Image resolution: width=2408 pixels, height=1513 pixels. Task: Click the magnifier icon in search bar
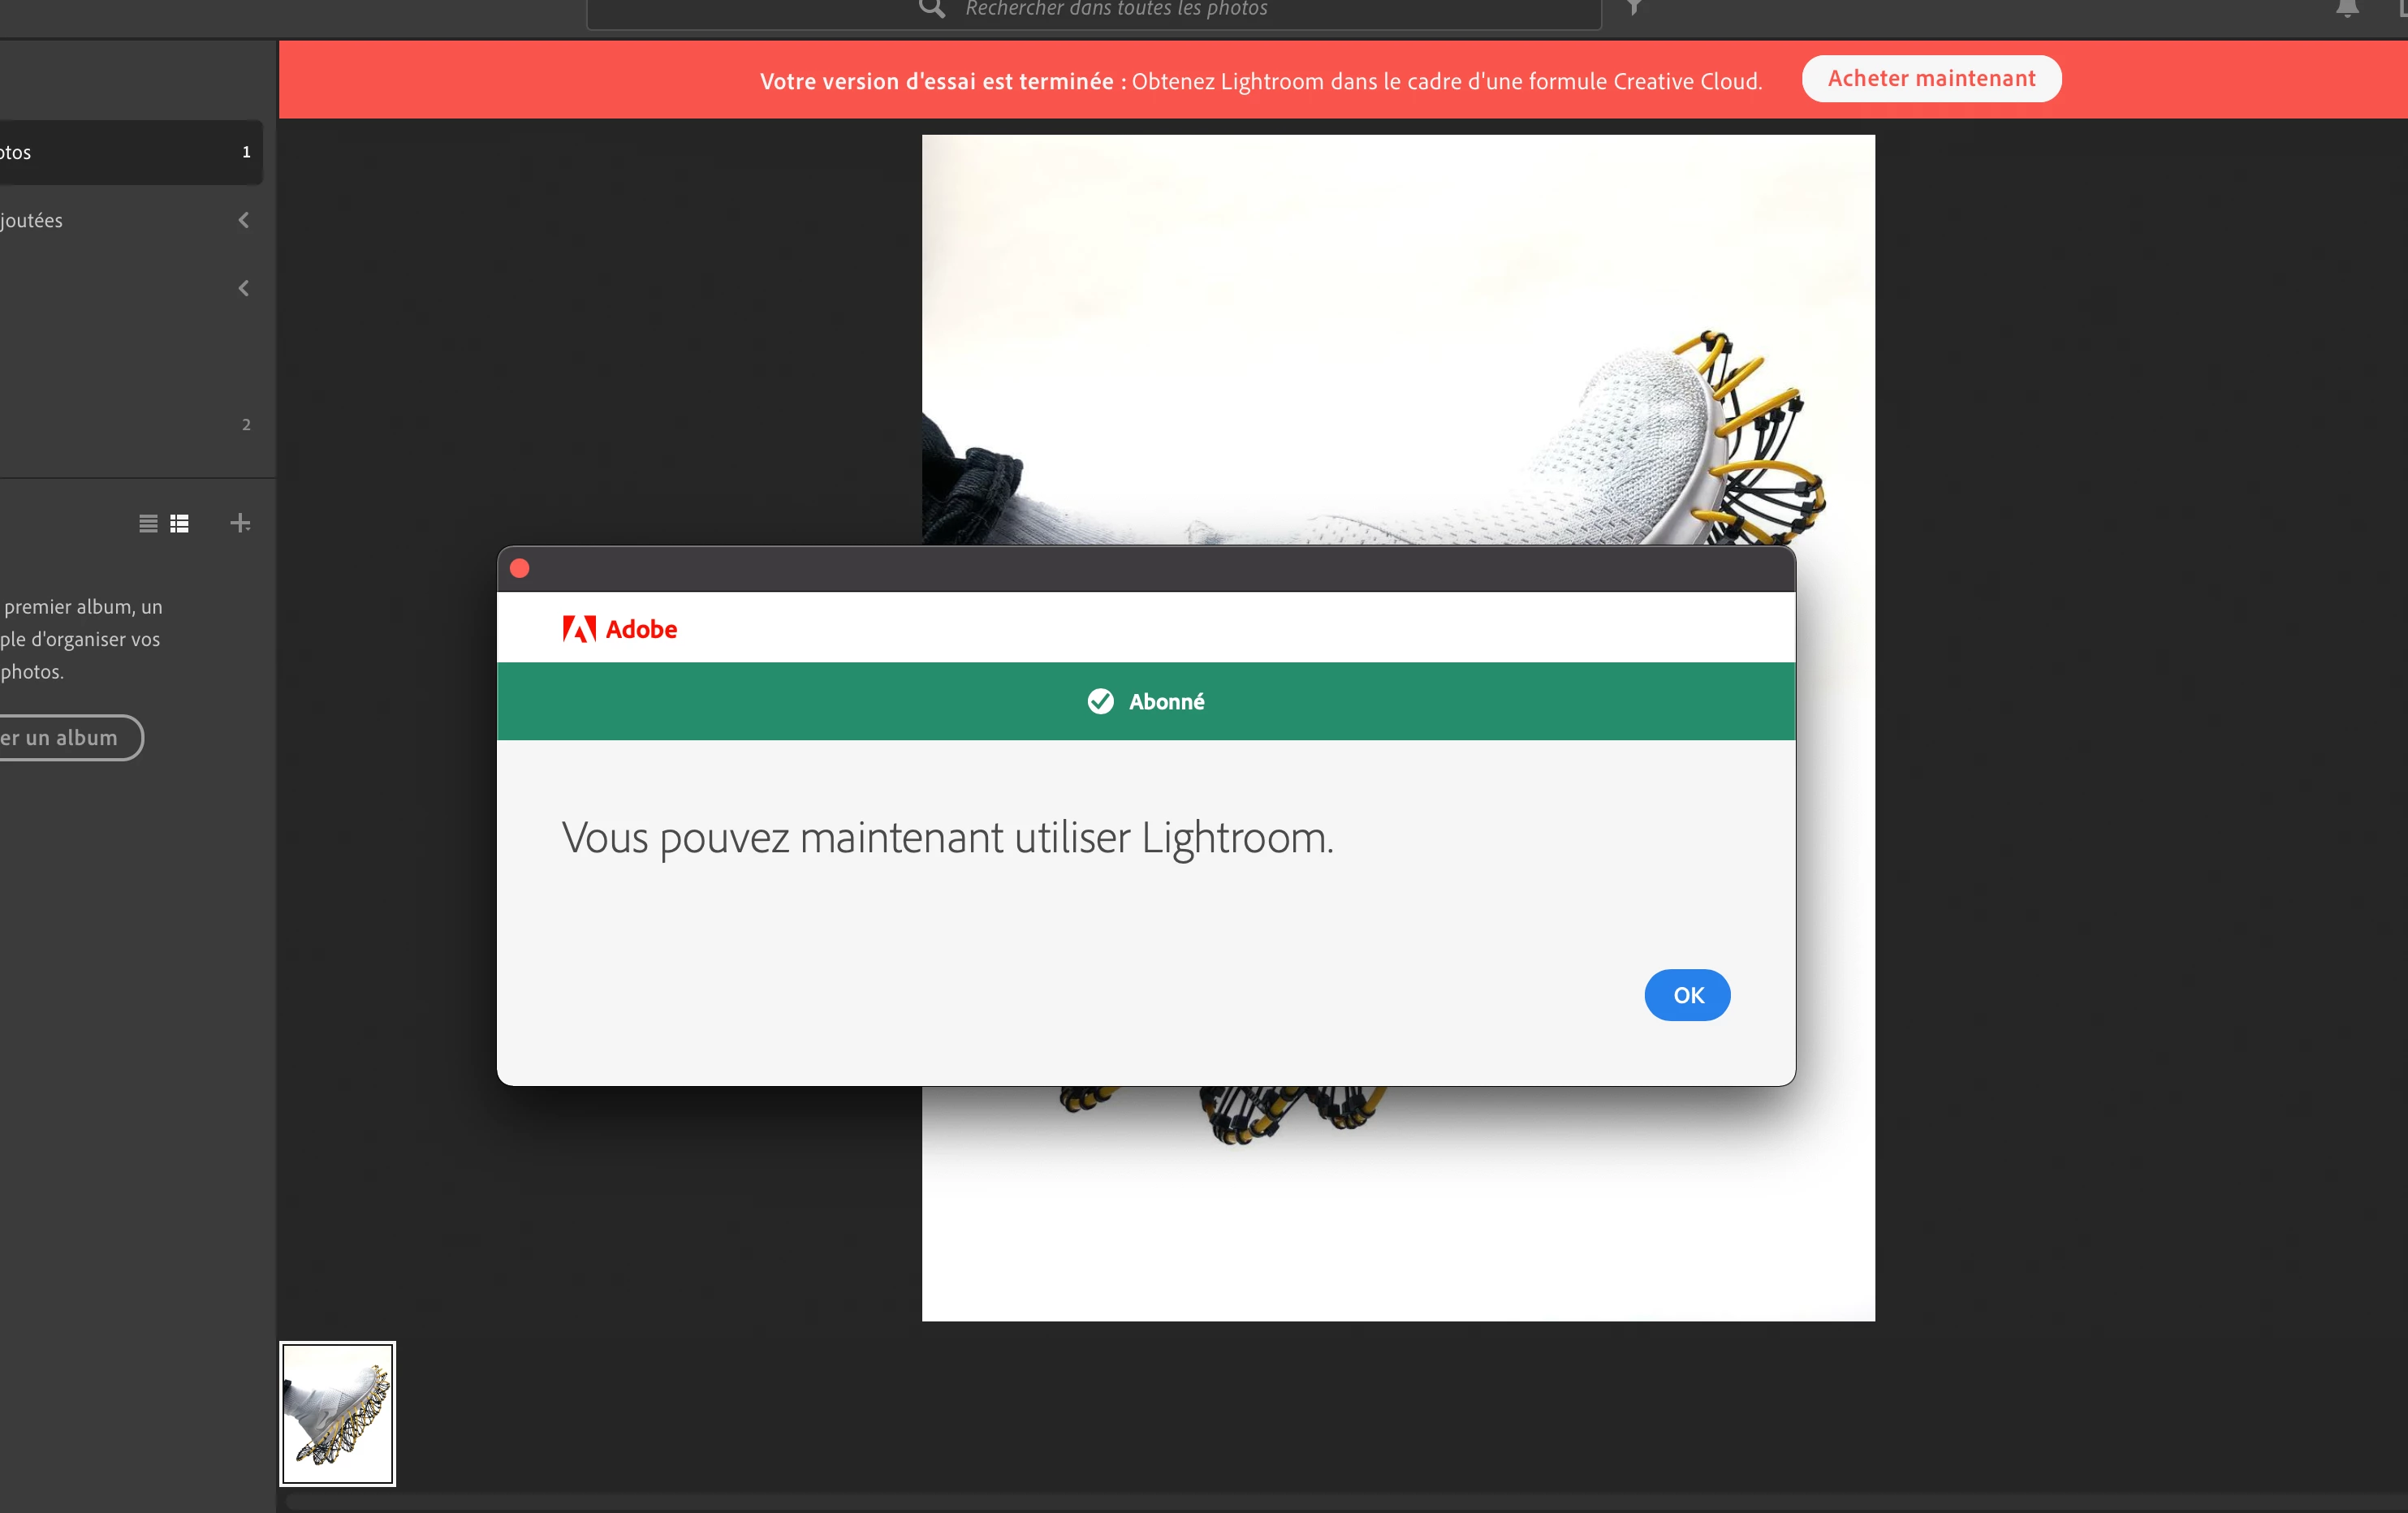(931, 9)
